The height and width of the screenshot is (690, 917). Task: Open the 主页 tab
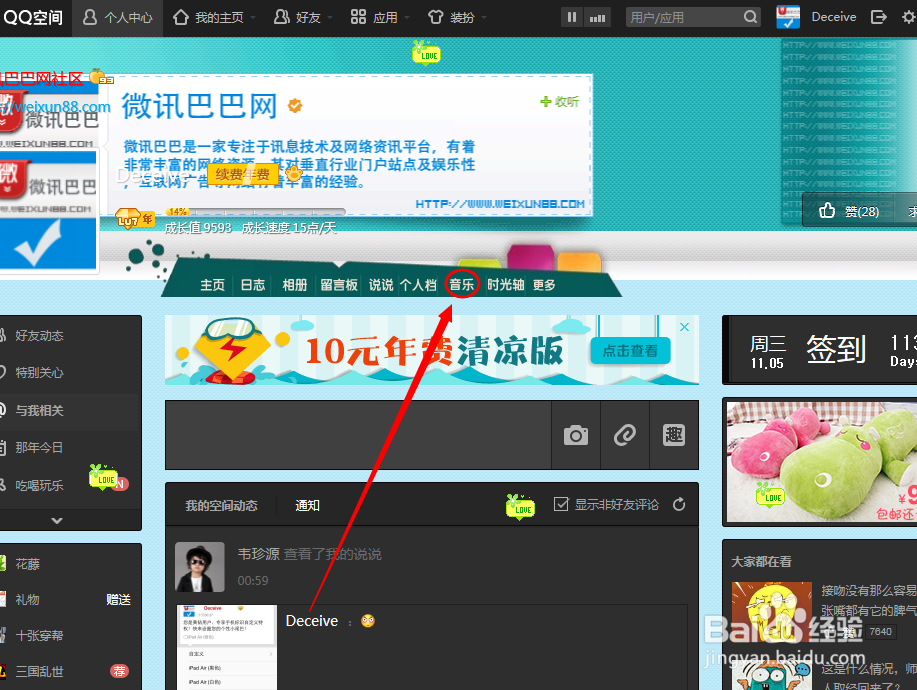click(212, 285)
